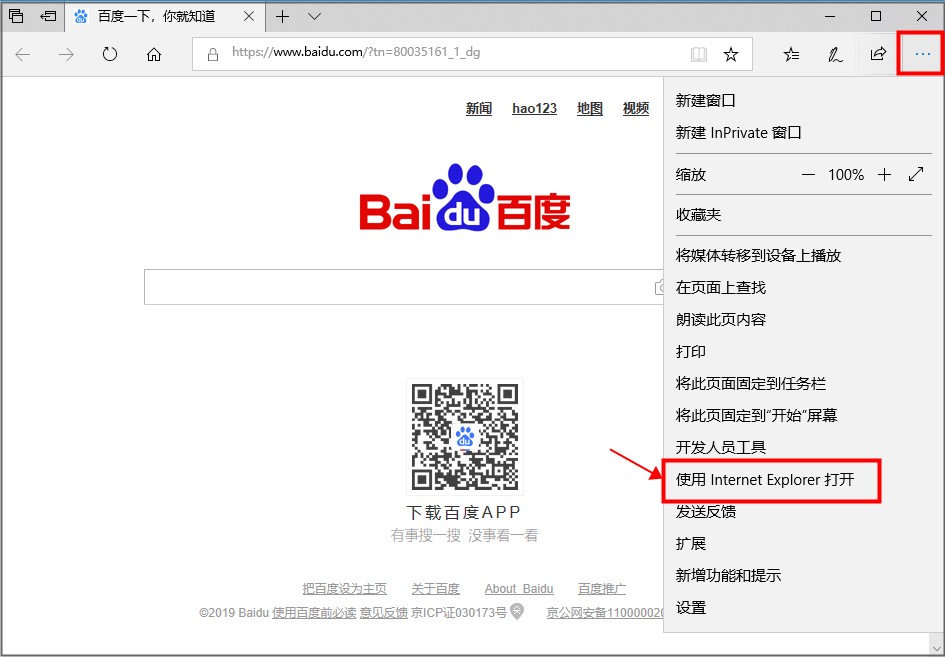Add notes with pen icon

click(835, 54)
